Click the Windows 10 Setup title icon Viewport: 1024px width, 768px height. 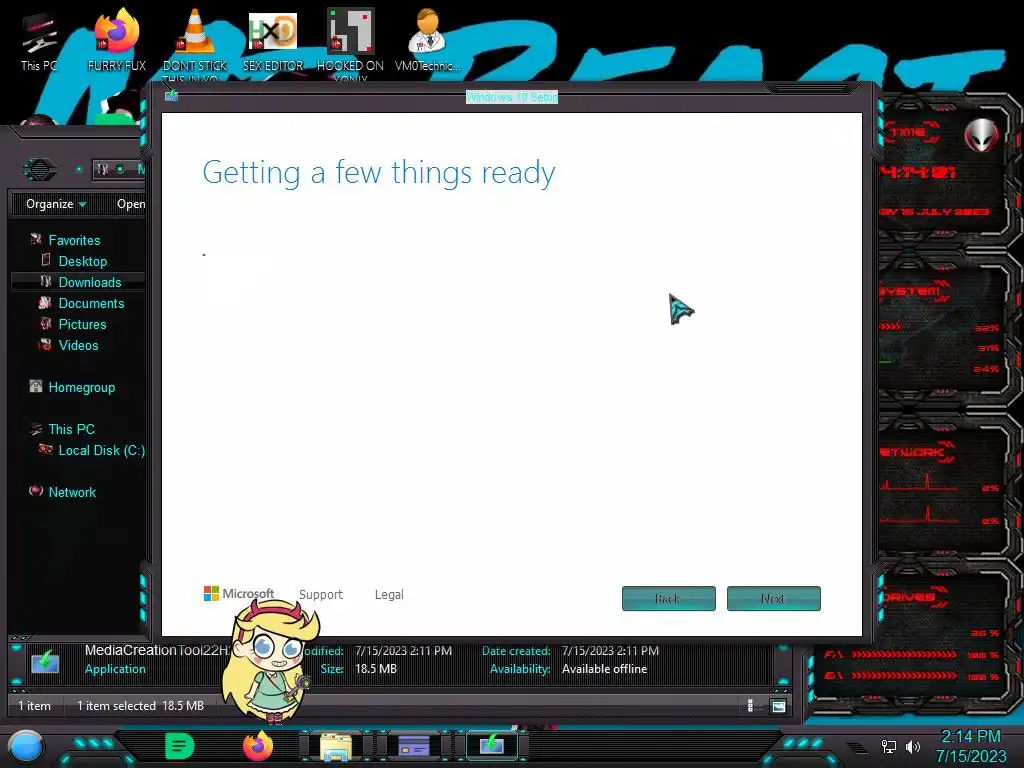coord(171,96)
